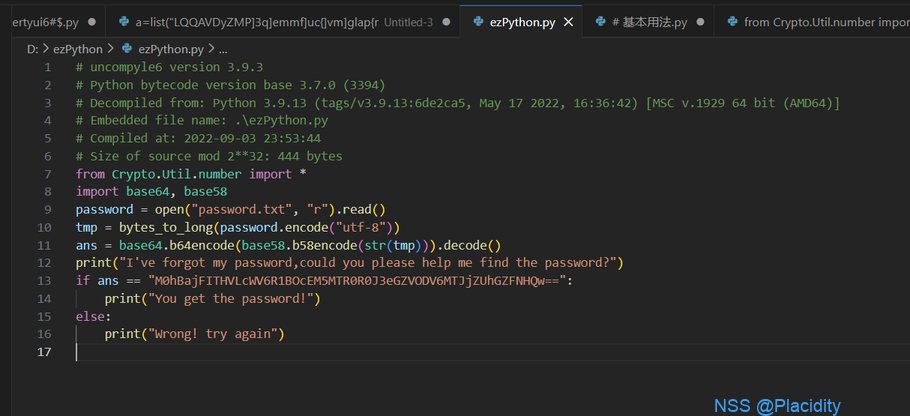Click line number 15 in the gutter
910x416 pixels.
tap(44, 316)
